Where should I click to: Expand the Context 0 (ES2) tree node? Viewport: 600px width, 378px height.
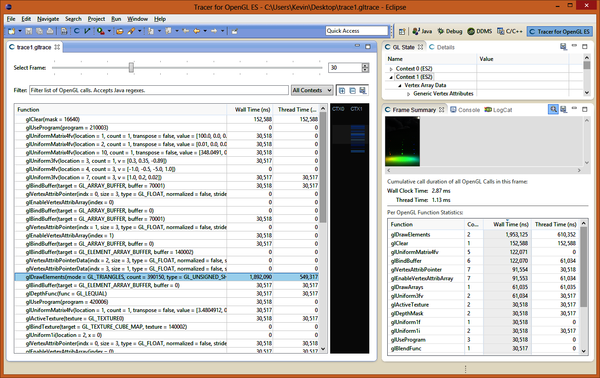[x=391, y=69]
